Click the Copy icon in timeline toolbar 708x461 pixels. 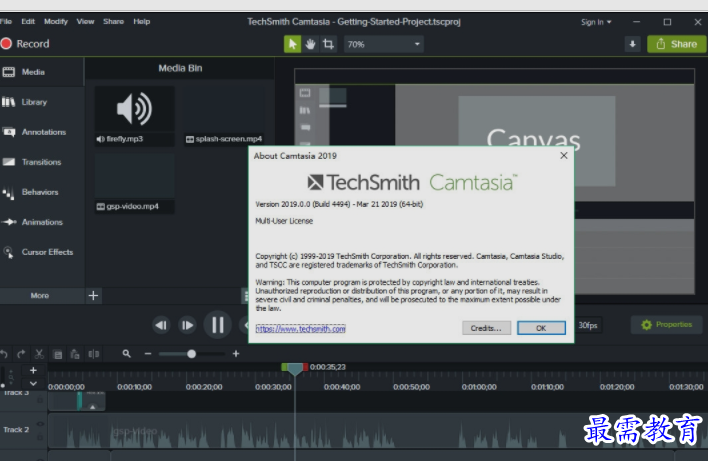tap(58, 354)
